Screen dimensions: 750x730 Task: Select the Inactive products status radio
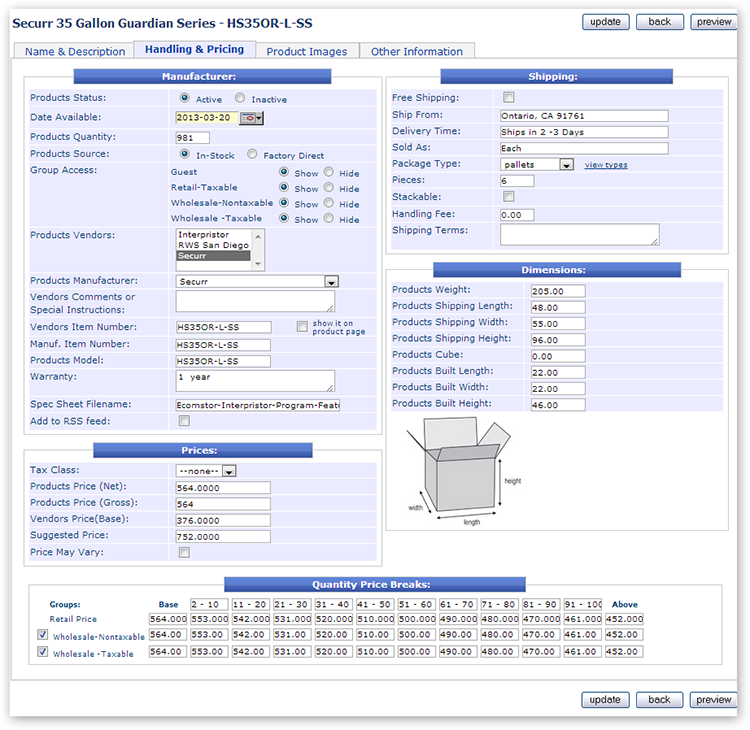[x=240, y=98]
